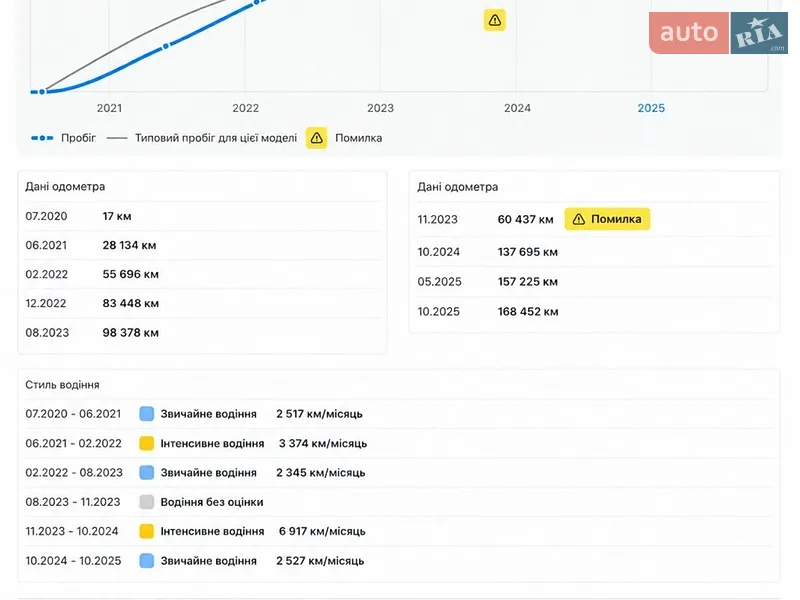800x600 pixels.
Task: Click the yellow warning marker on the chart
Action: (494, 20)
